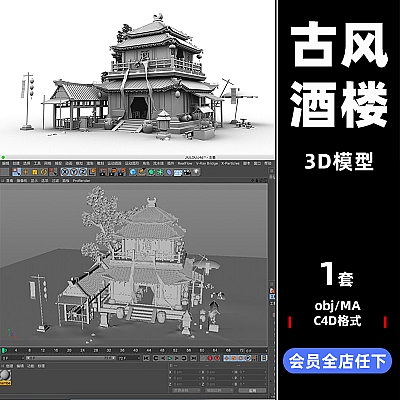400x400 pixels.
Task: Toggle the second red autokey button
Action: coord(217,358)
